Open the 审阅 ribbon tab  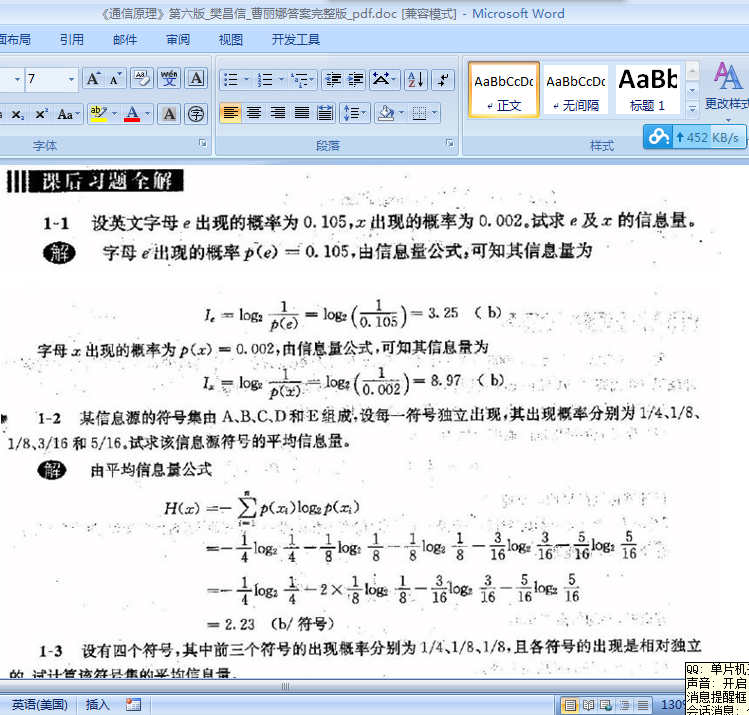coord(178,39)
